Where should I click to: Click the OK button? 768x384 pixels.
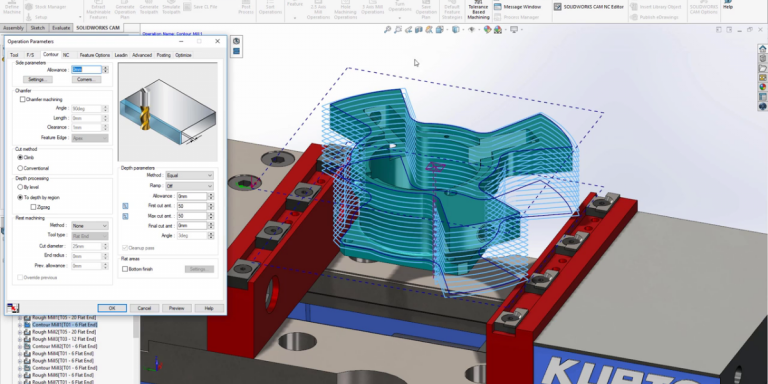pos(112,308)
